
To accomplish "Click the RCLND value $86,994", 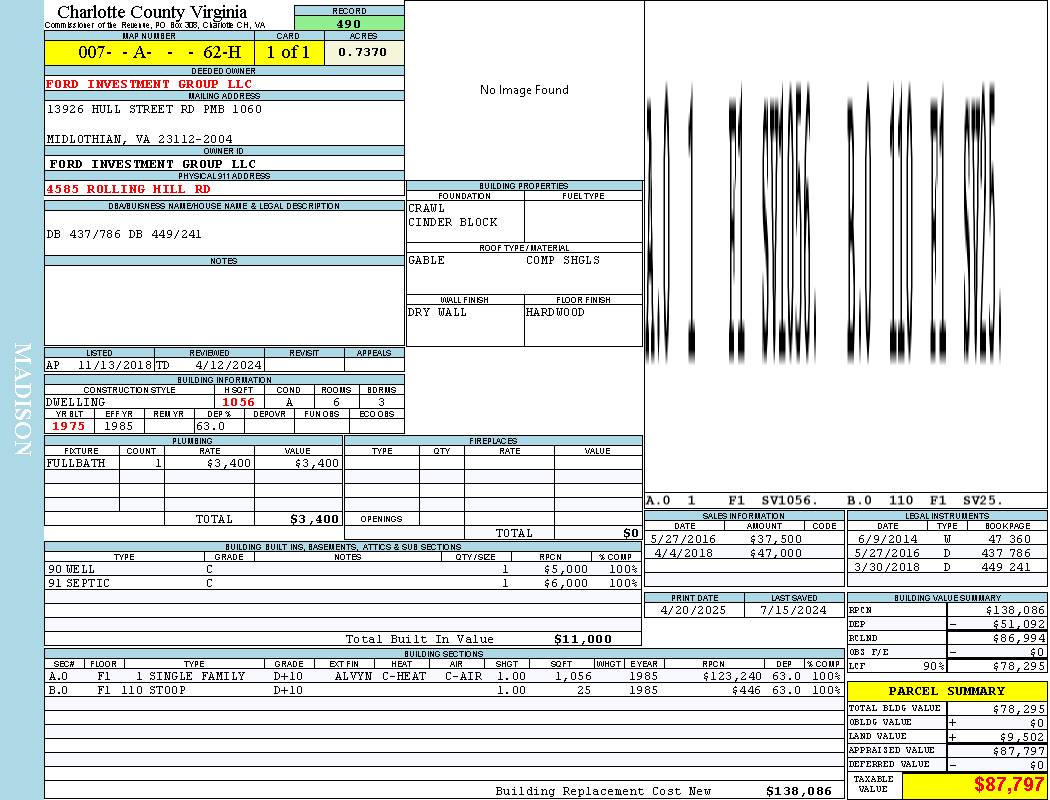I will pyautogui.click(x=1019, y=639).
